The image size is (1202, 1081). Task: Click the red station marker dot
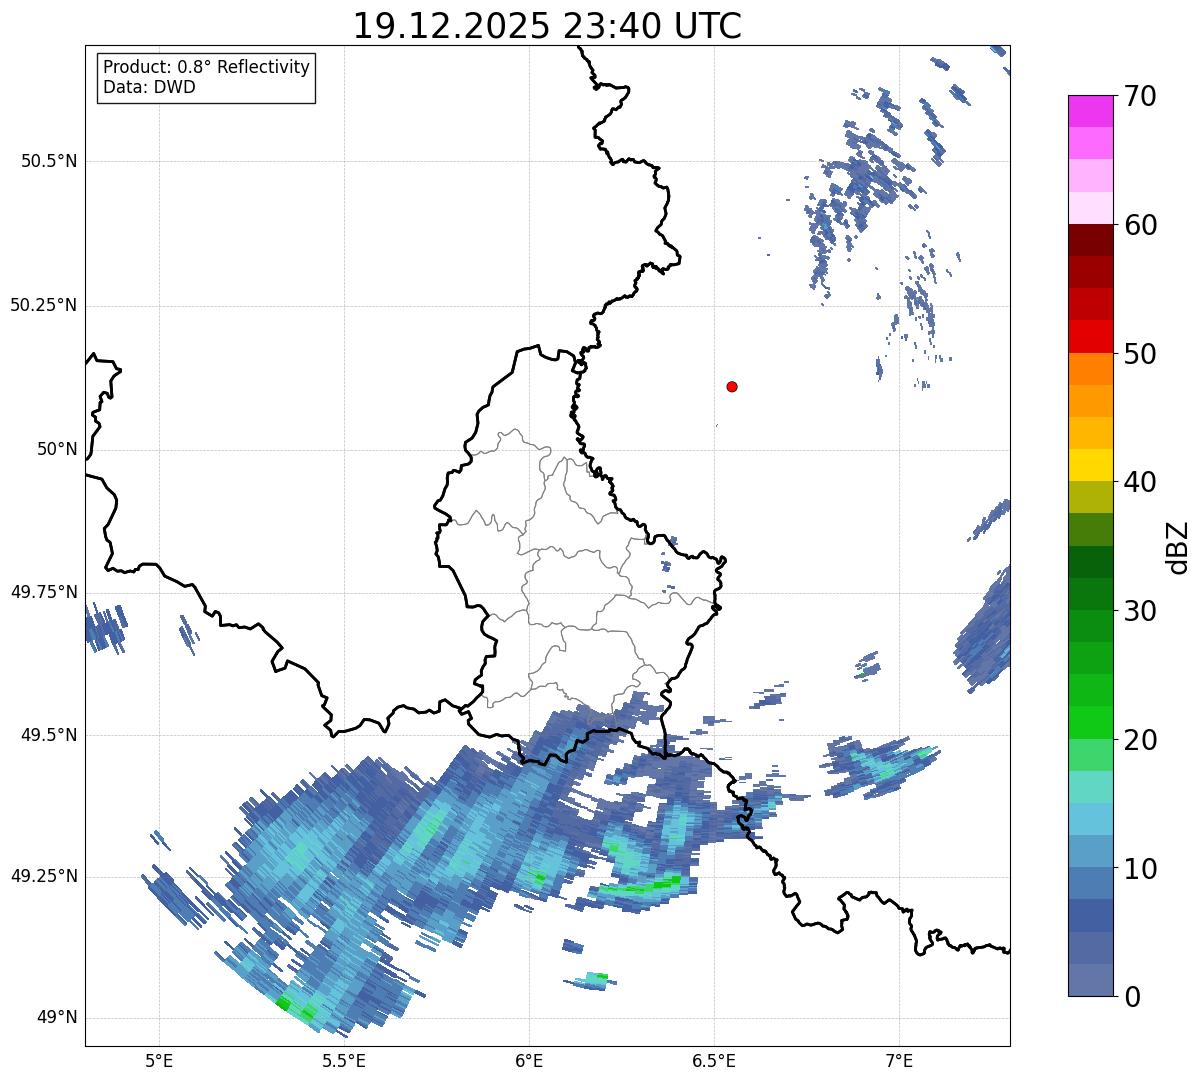732,386
